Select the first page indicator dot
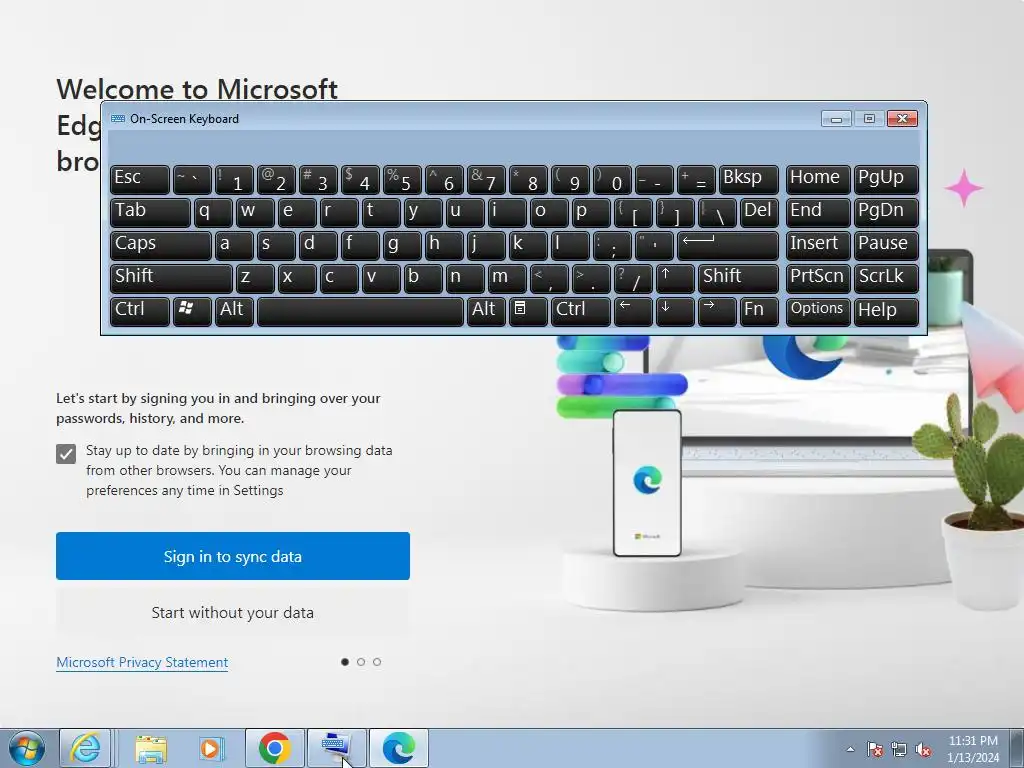This screenshot has height=768, width=1024. pyautogui.click(x=345, y=662)
